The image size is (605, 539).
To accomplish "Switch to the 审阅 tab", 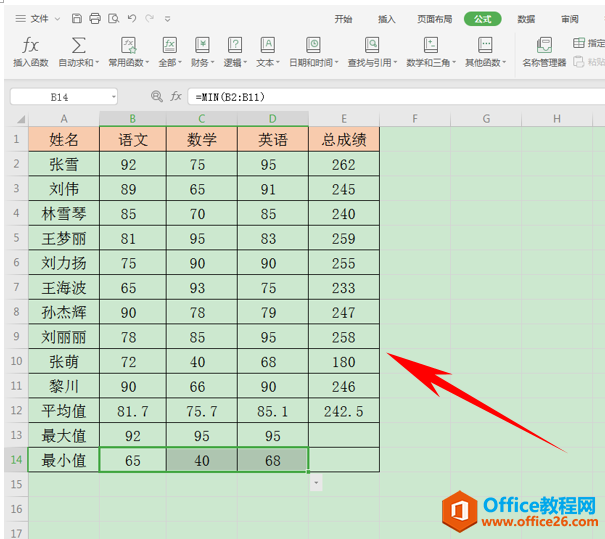I will tap(570, 19).
